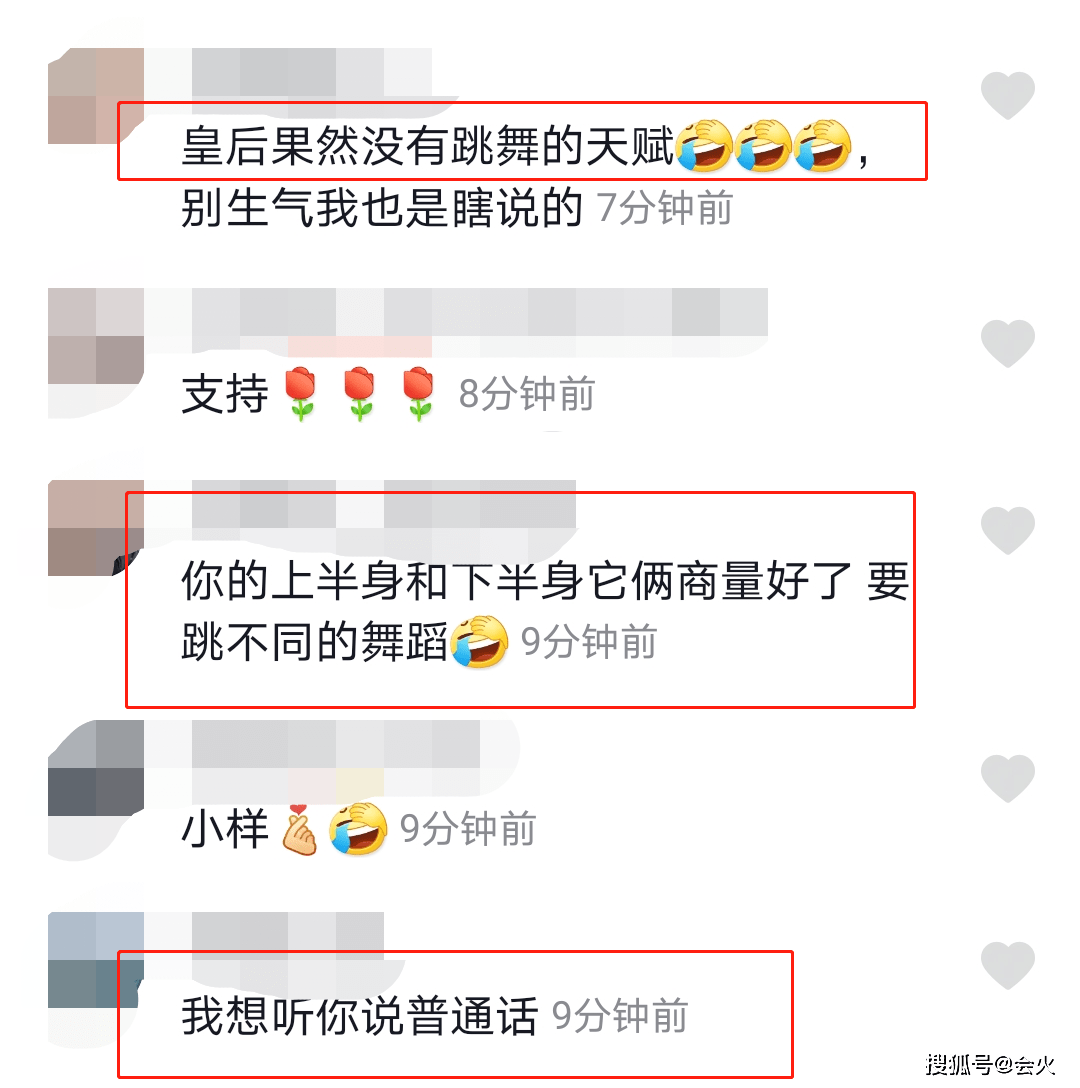Click the 7分钟前 timestamp
The image size is (1080, 1088).
[x=665, y=208]
